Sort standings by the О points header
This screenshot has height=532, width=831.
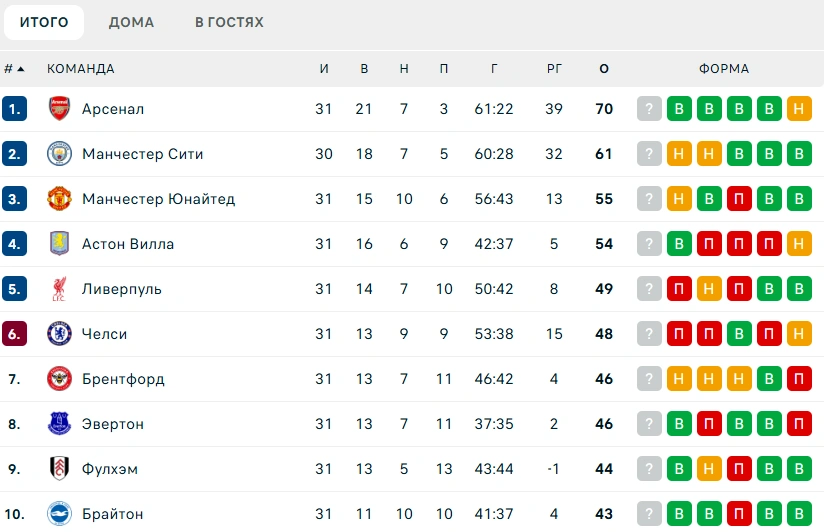pyautogui.click(x=603, y=69)
